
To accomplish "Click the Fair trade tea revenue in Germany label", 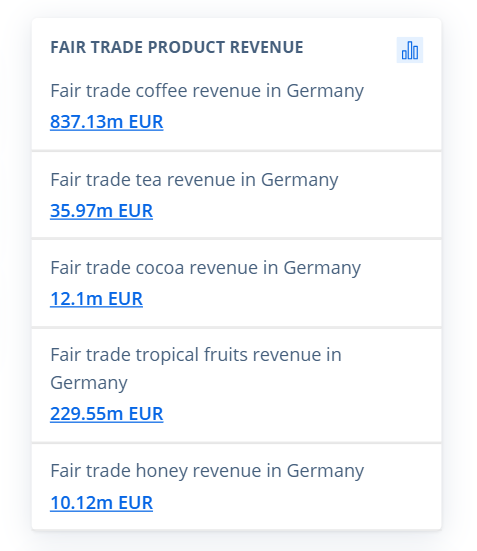I will [x=194, y=180].
